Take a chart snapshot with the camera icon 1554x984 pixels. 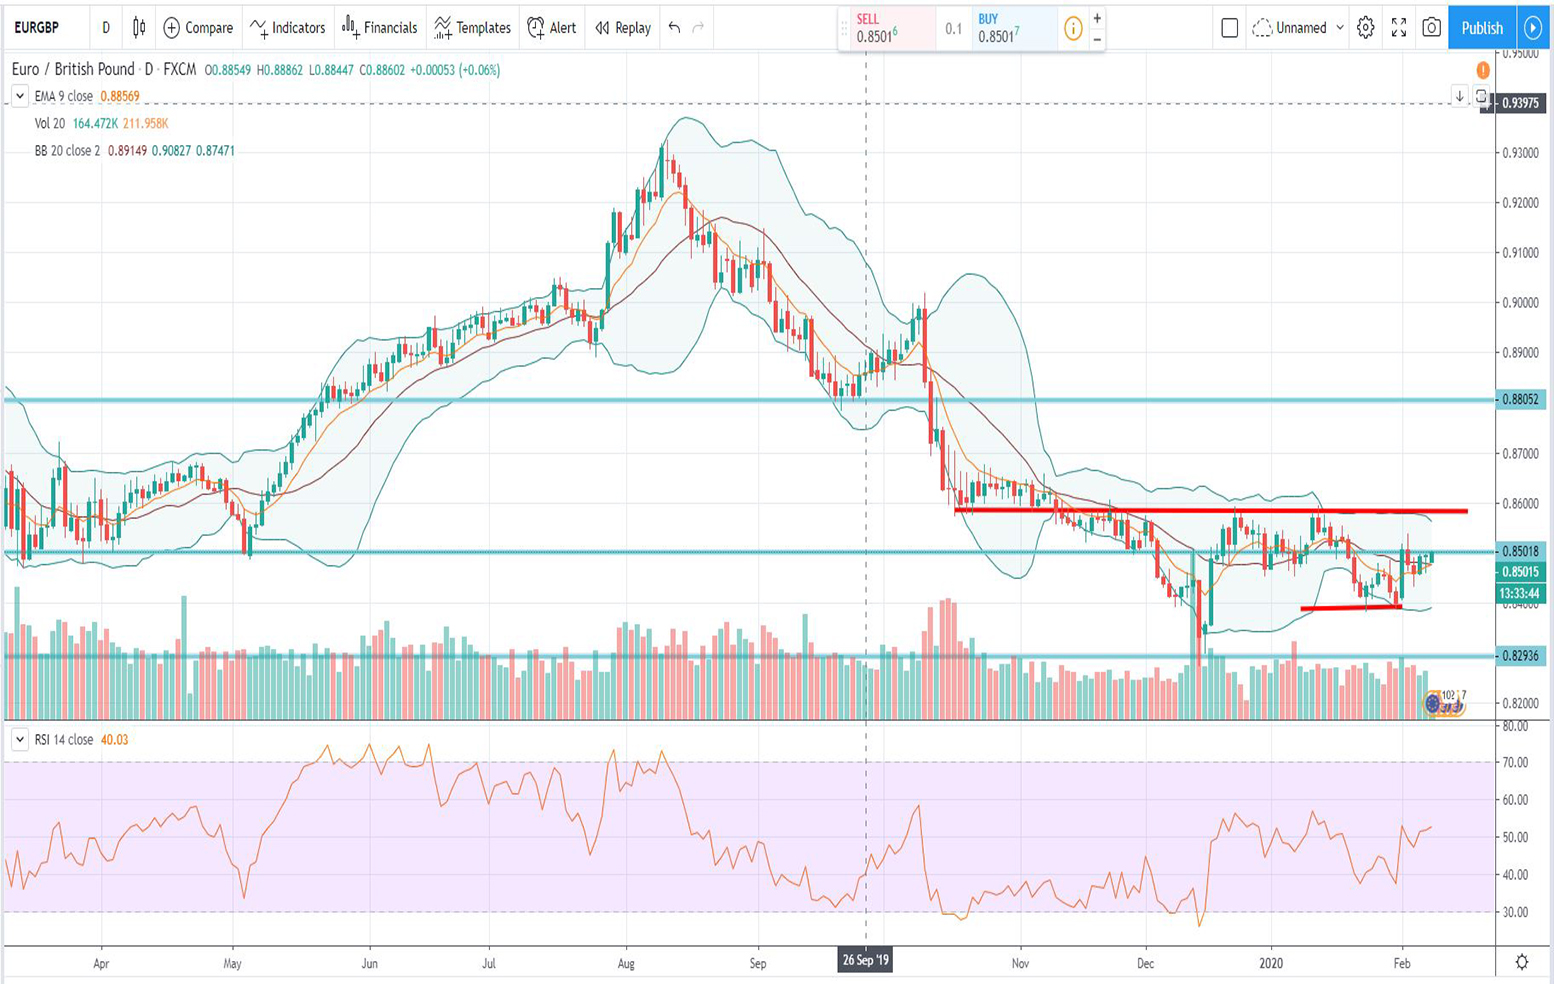(x=1430, y=28)
